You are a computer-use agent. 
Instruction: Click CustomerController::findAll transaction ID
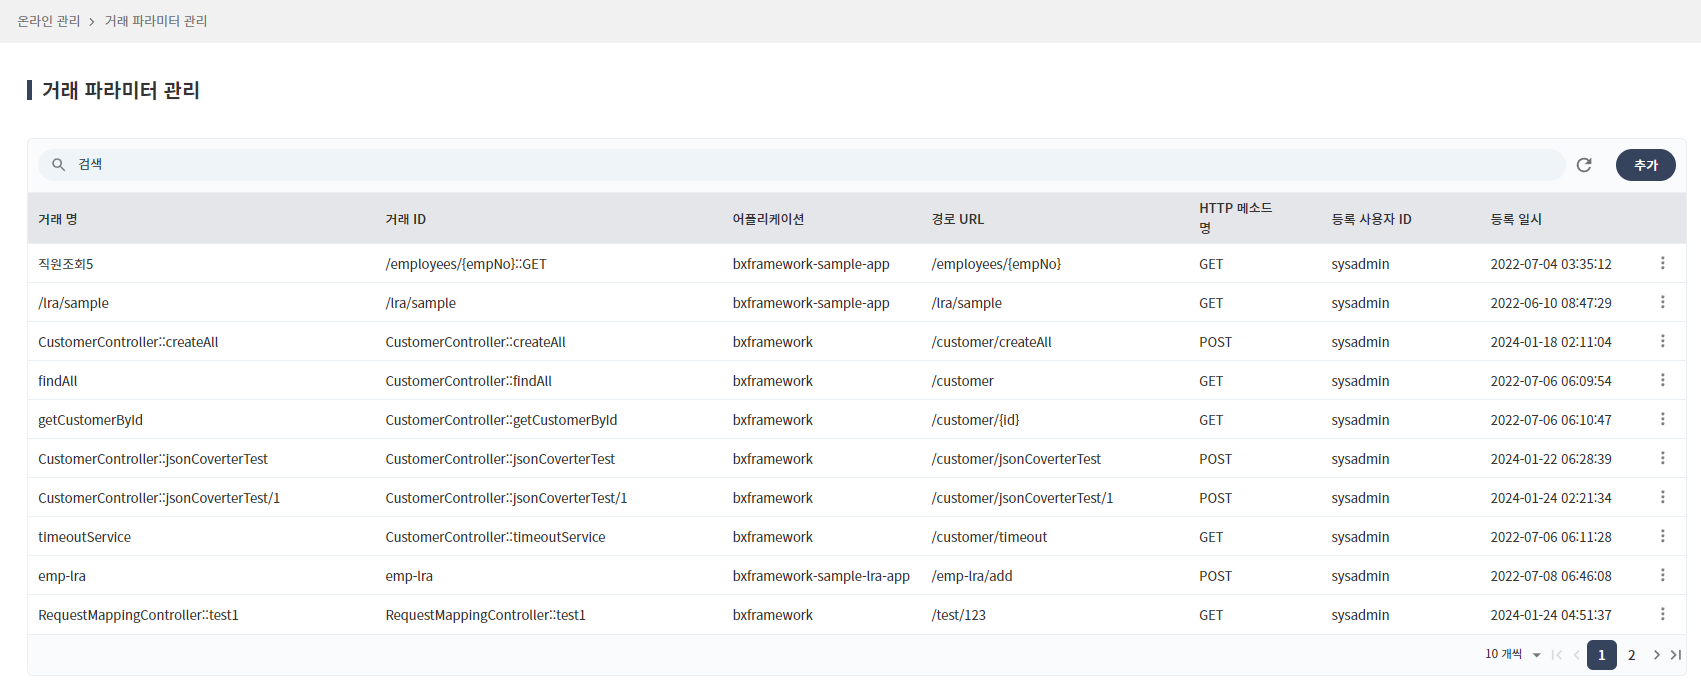469,381
